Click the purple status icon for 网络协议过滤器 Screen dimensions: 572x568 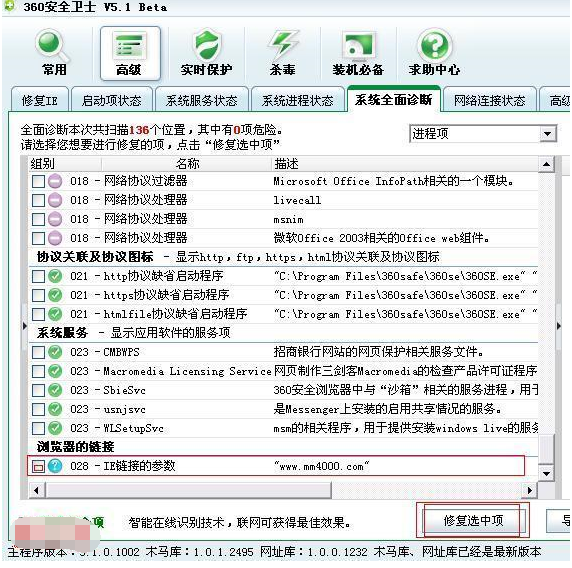(55, 181)
